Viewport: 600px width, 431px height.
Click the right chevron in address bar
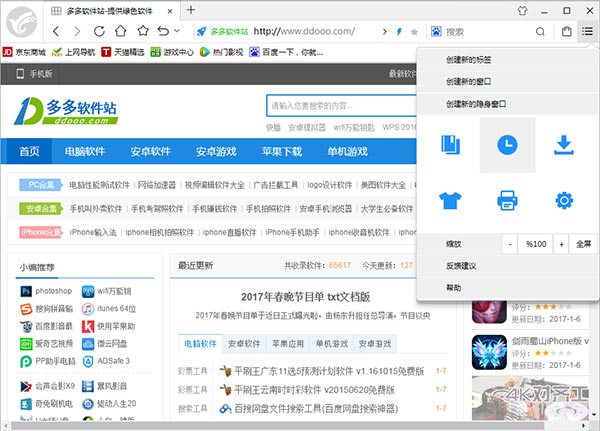click(385, 31)
